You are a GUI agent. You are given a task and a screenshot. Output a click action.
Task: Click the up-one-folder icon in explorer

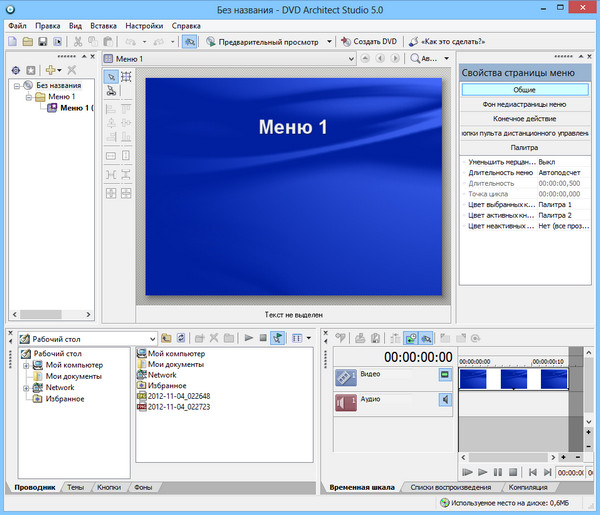coord(166,339)
